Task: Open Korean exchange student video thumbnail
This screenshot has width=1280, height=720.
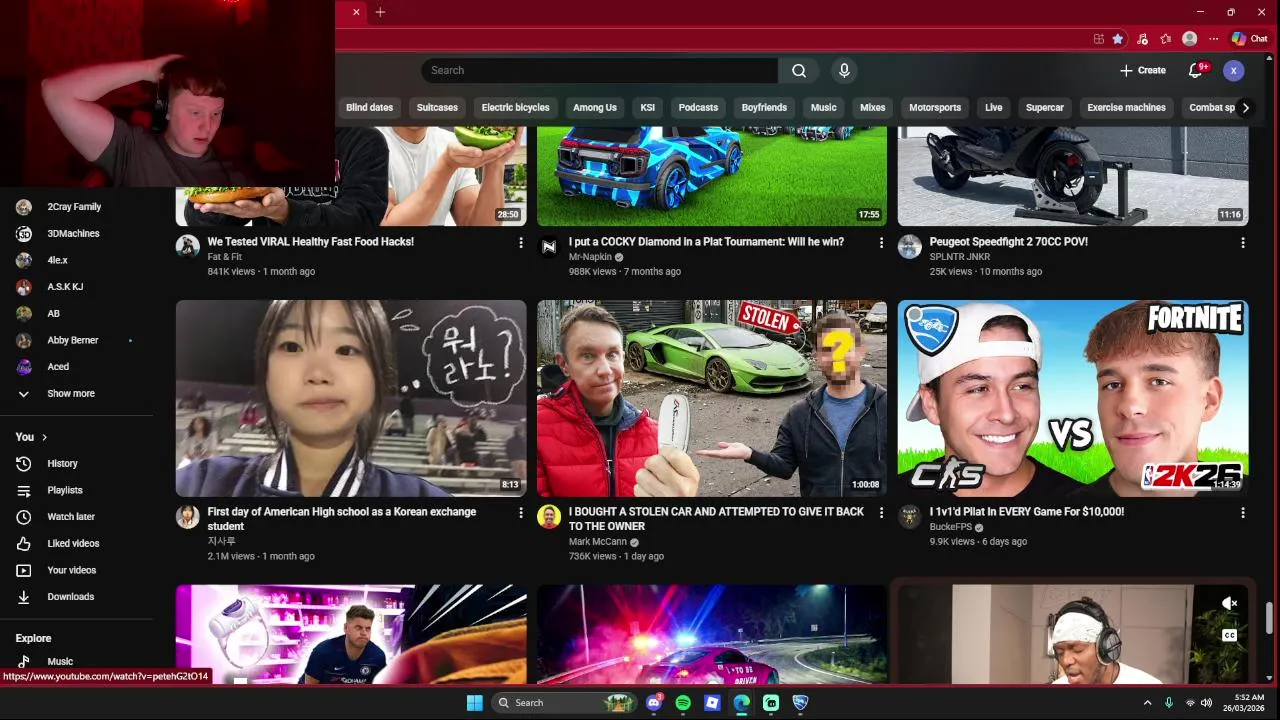Action: [351, 398]
